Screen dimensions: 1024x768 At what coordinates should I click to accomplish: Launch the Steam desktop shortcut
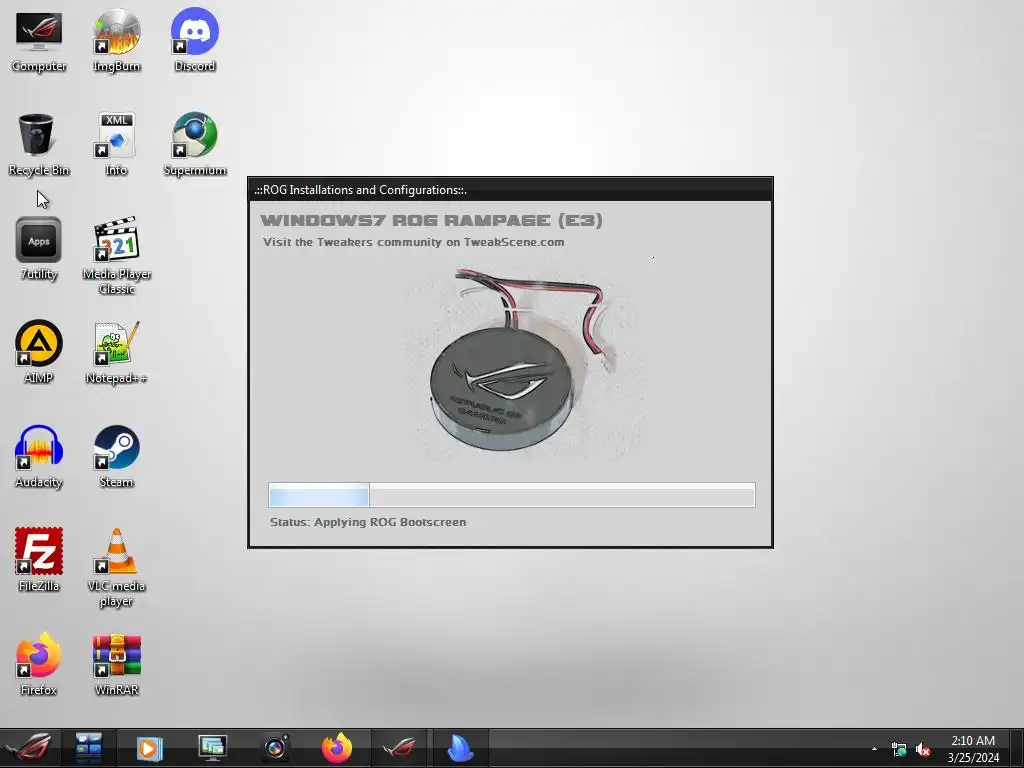click(x=116, y=456)
